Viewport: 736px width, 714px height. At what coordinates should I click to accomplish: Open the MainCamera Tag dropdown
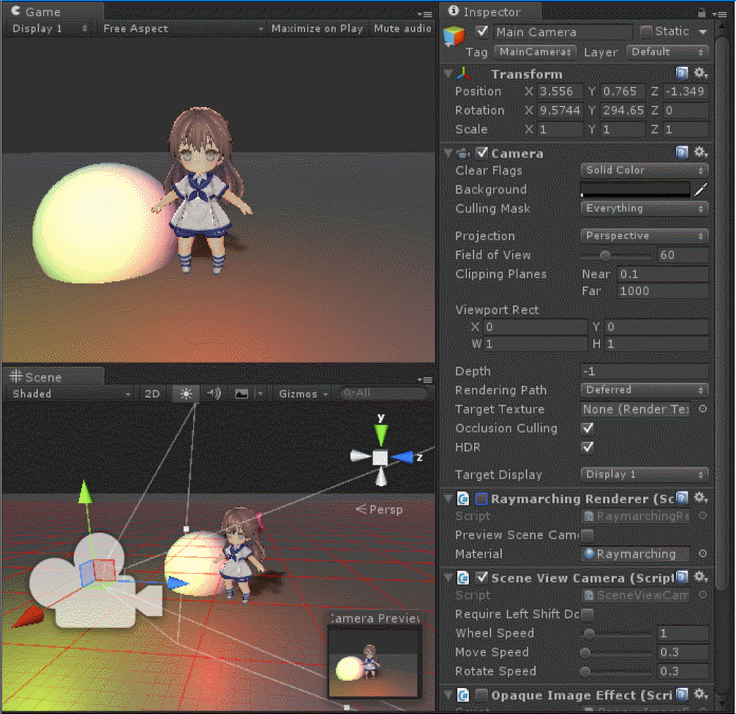pos(535,52)
